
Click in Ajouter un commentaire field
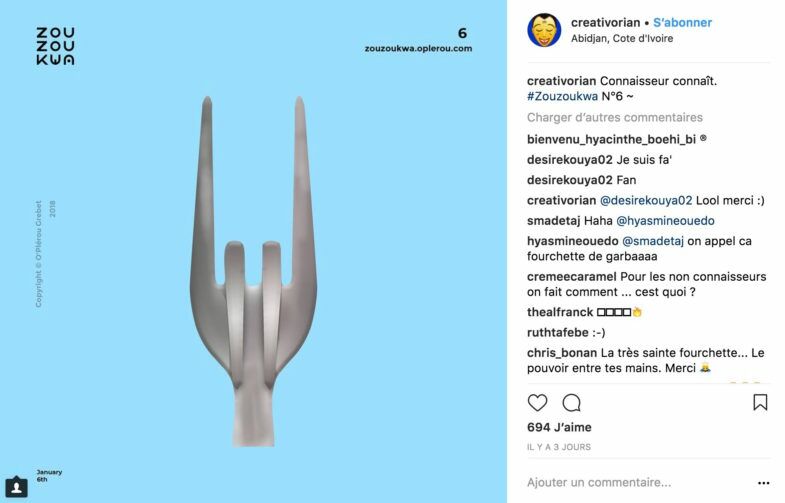[638, 482]
